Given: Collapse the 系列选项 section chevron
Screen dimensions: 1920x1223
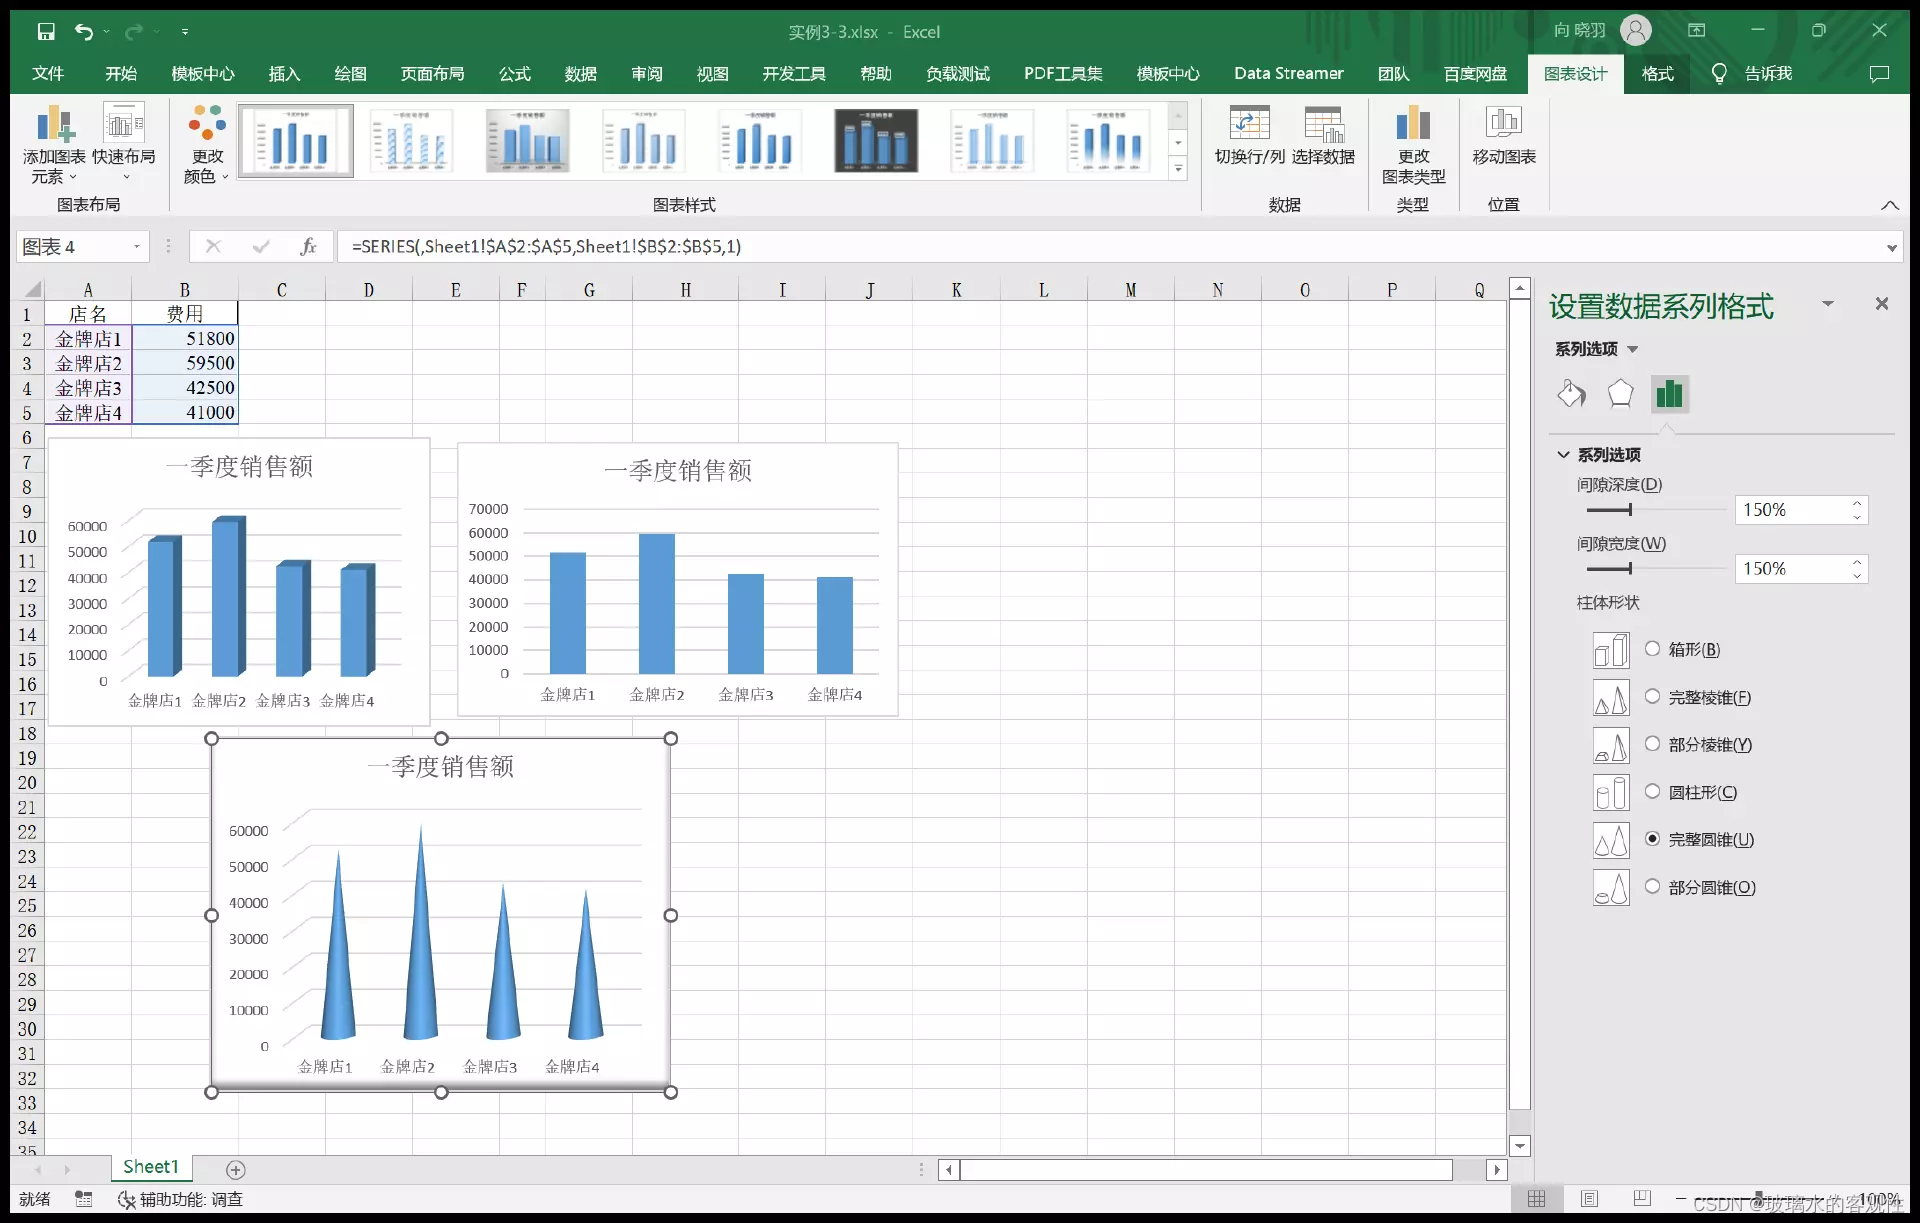Looking at the screenshot, I should (1563, 455).
